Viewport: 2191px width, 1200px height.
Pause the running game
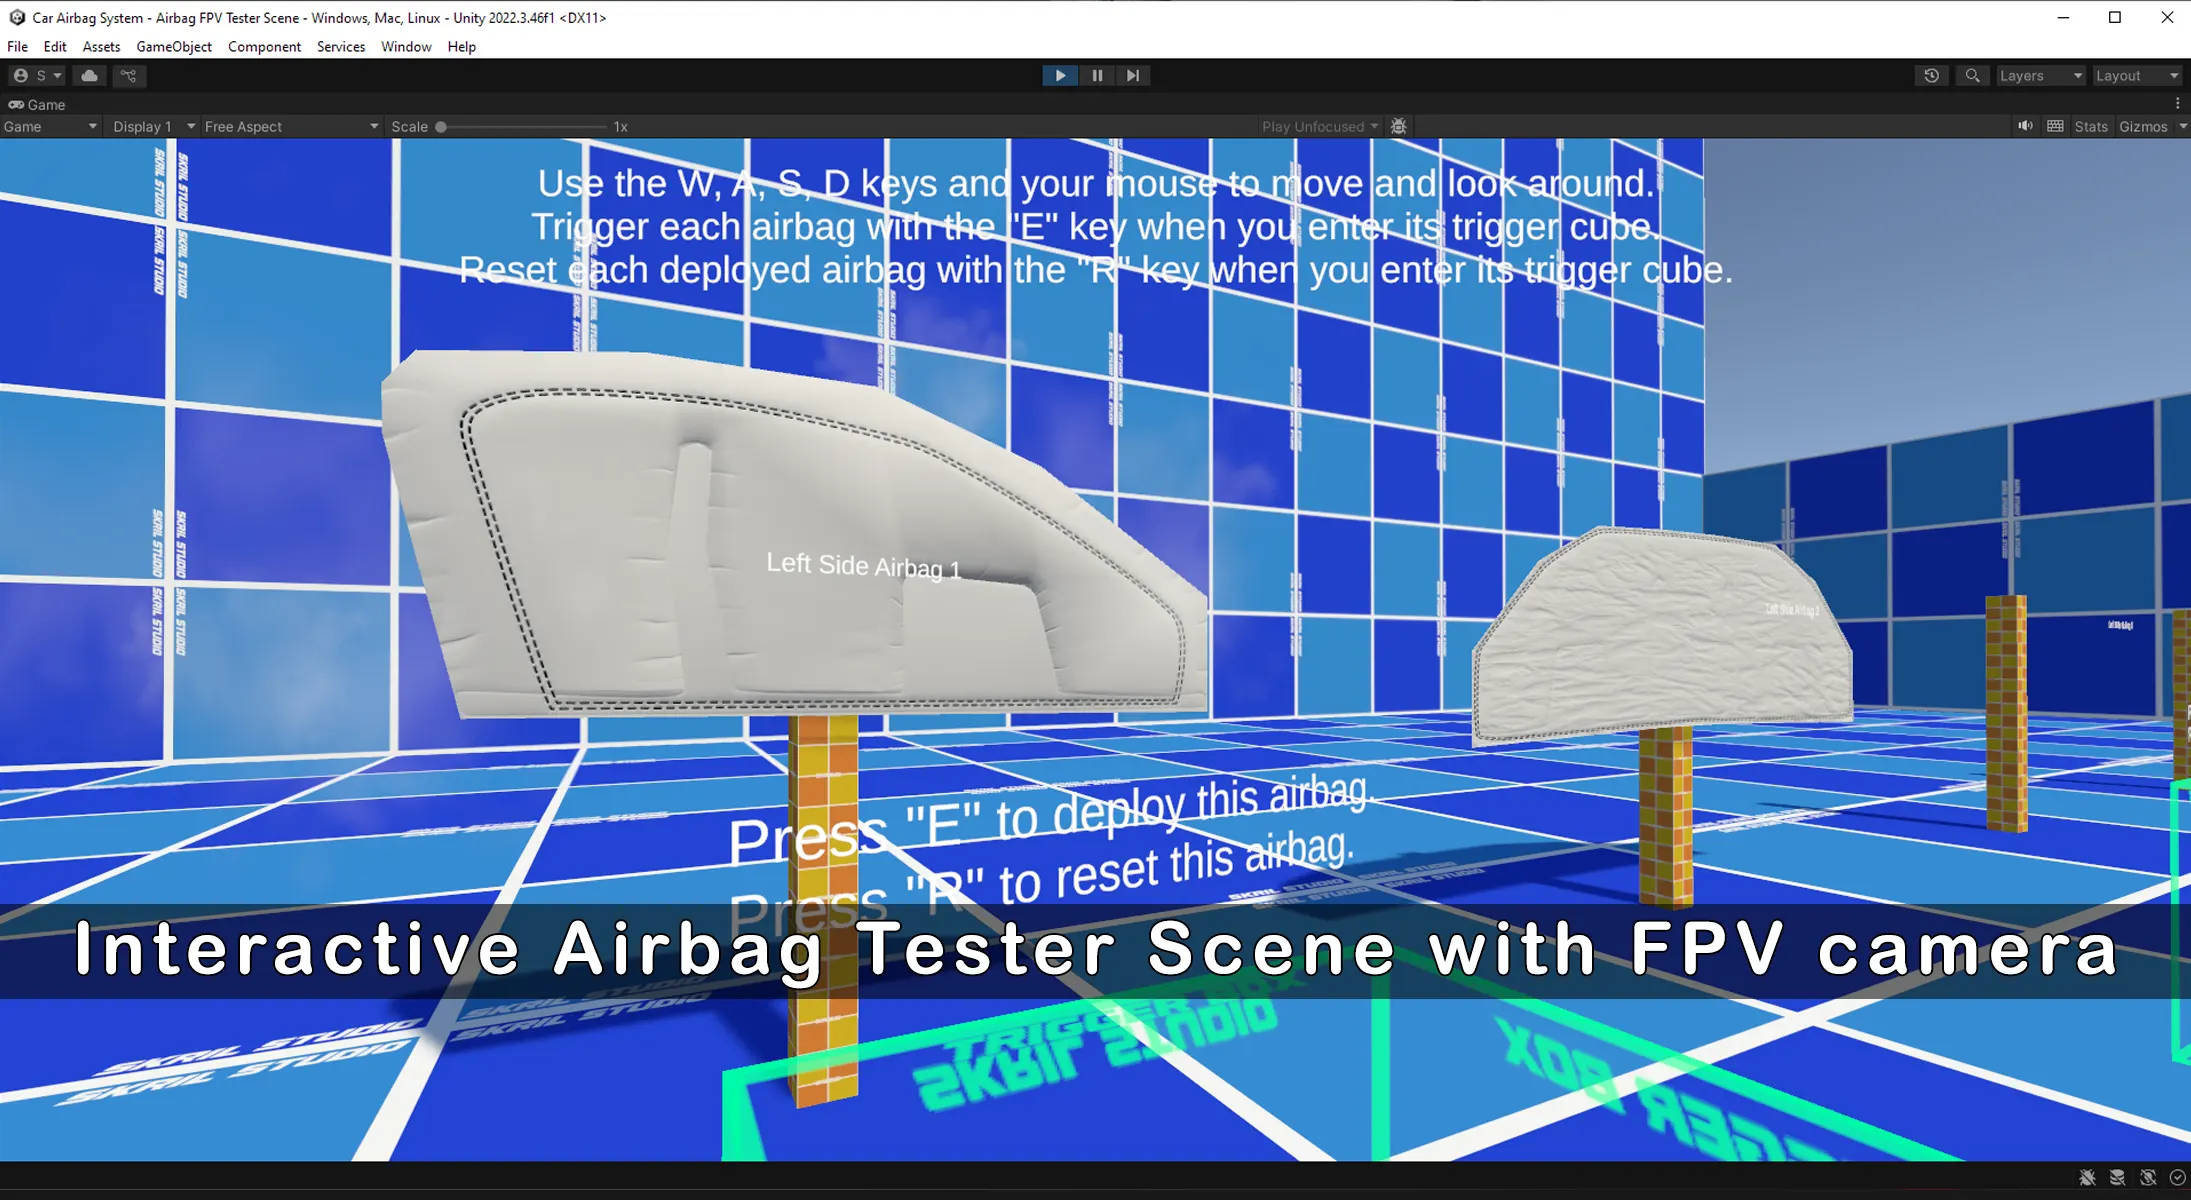[1097, 76]
